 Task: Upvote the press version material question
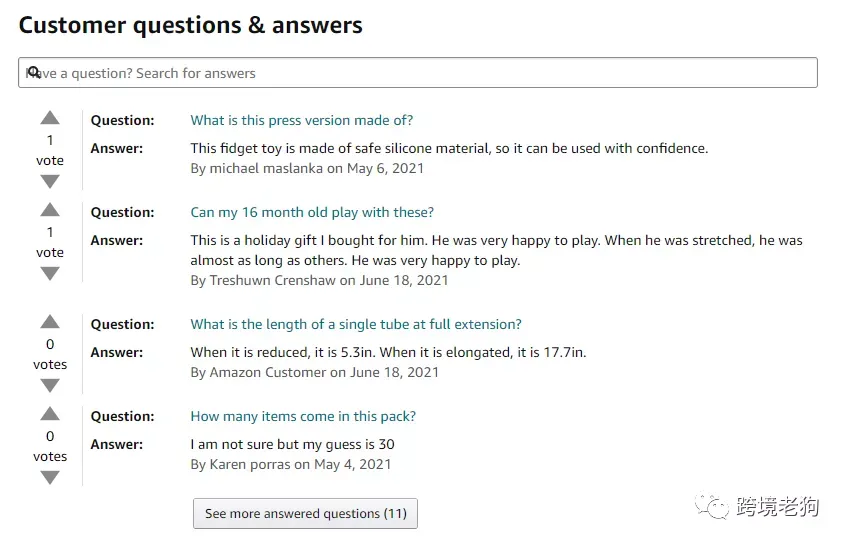coord(50,118)
